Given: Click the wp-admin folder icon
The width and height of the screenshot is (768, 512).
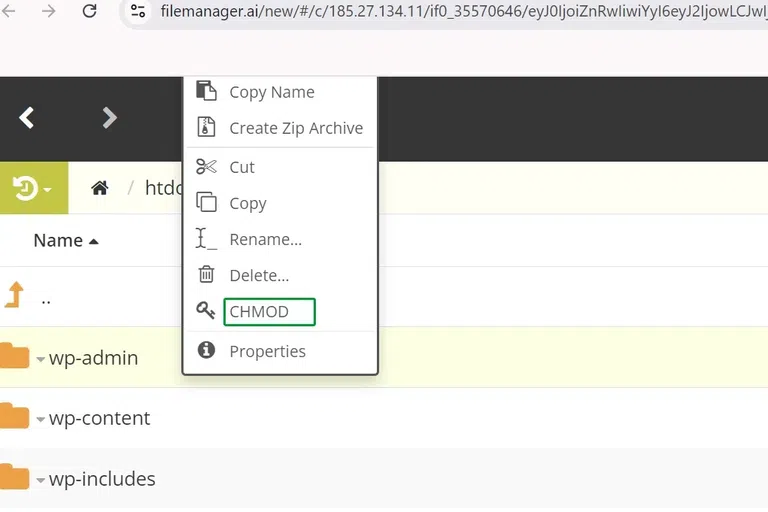Looking at the screenshot, I should tap(15, 356).
